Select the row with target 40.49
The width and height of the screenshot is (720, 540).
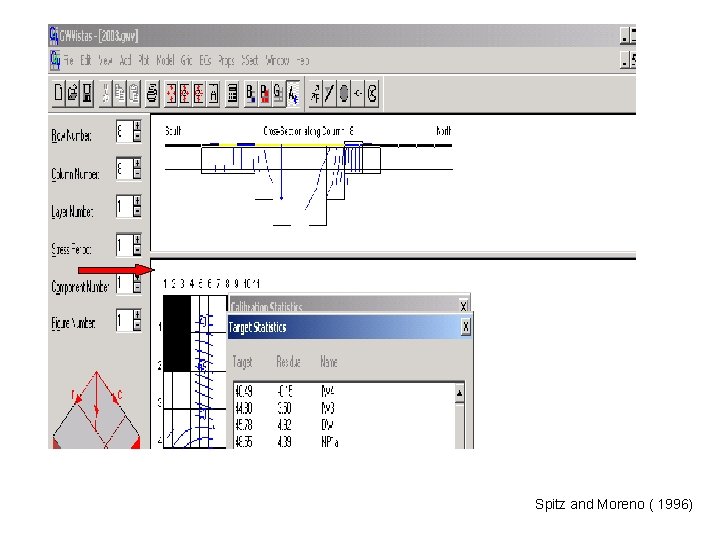(x=343, y=391)
